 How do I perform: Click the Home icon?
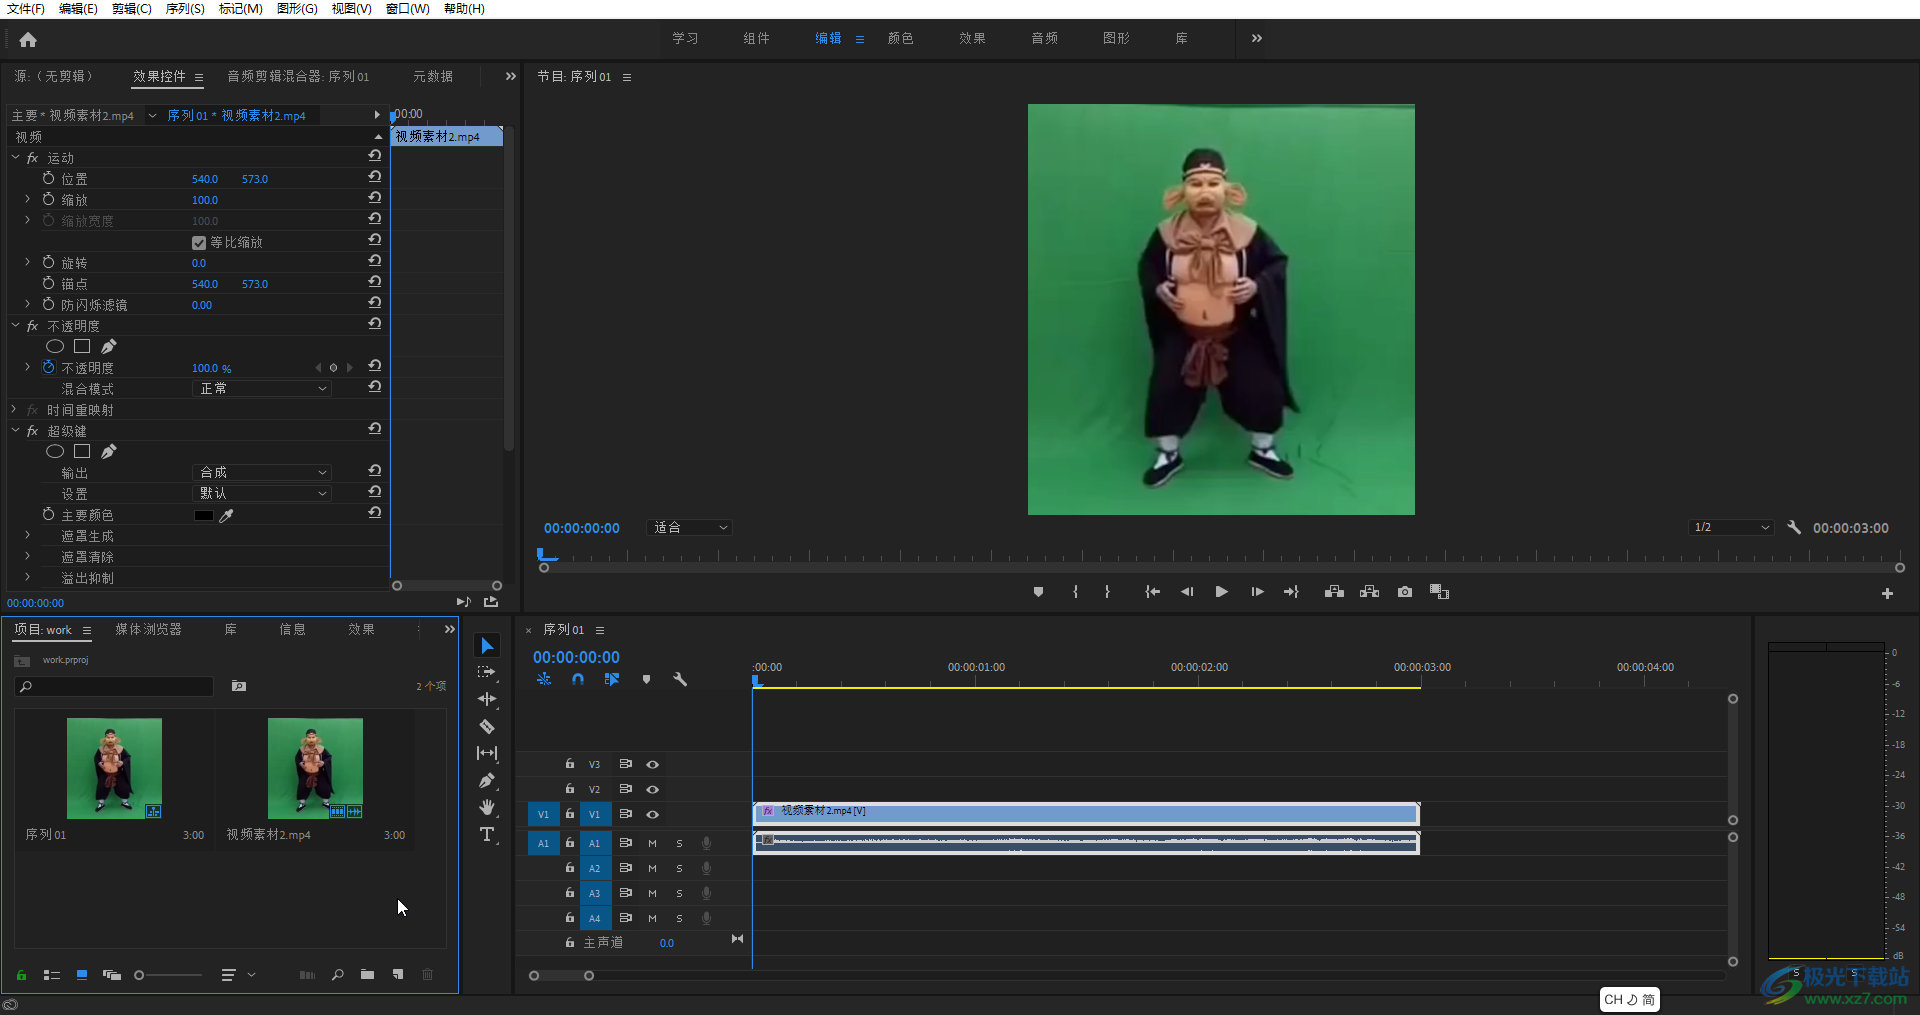click(x=28, y=40)
